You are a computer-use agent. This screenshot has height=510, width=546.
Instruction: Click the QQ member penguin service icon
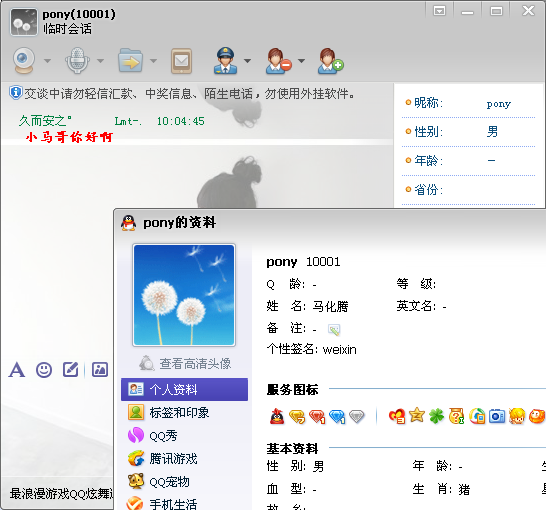(x=277, y=416)
